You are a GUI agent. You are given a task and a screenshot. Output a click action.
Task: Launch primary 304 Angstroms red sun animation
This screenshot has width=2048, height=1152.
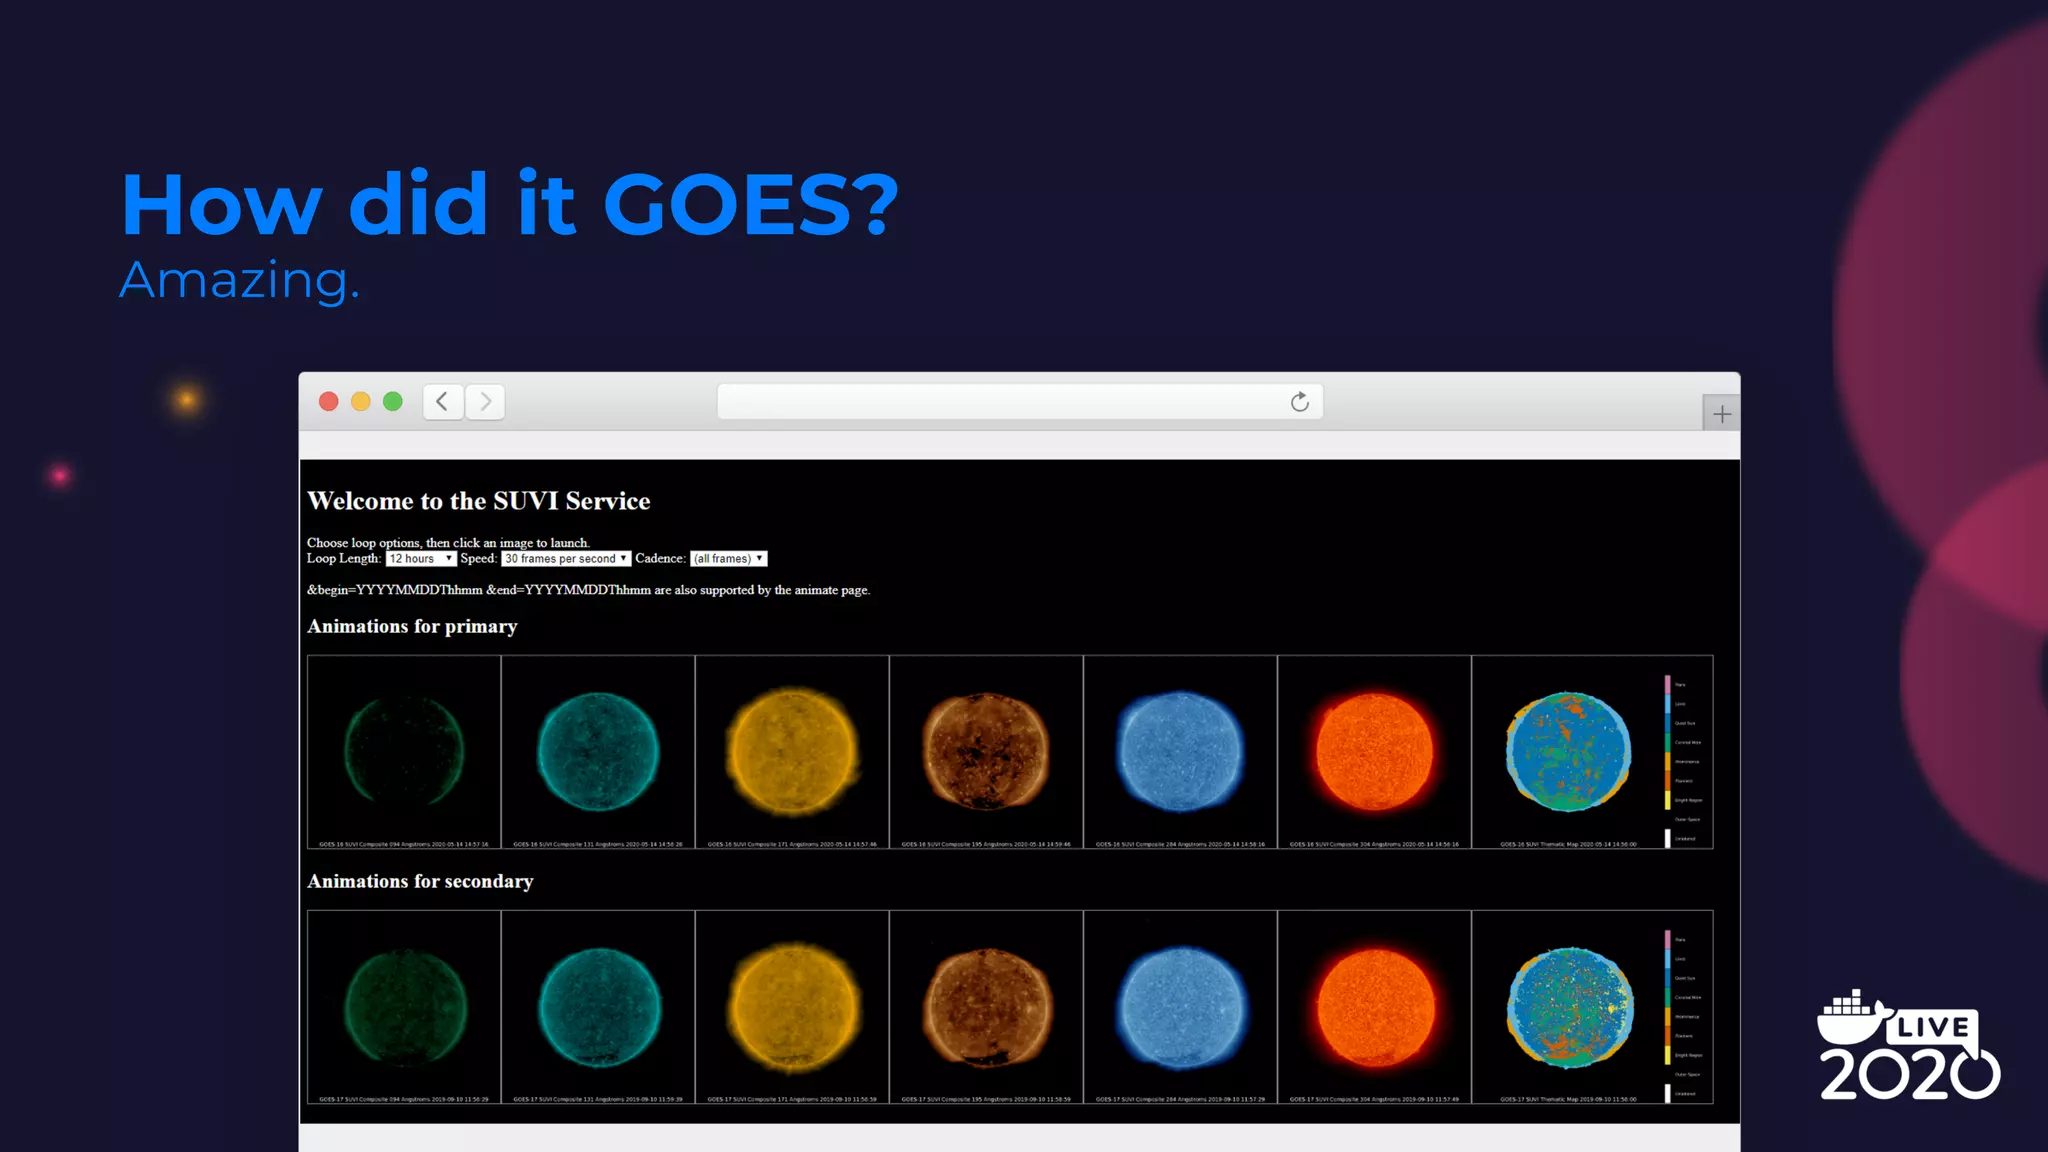tap(1374, 752)
